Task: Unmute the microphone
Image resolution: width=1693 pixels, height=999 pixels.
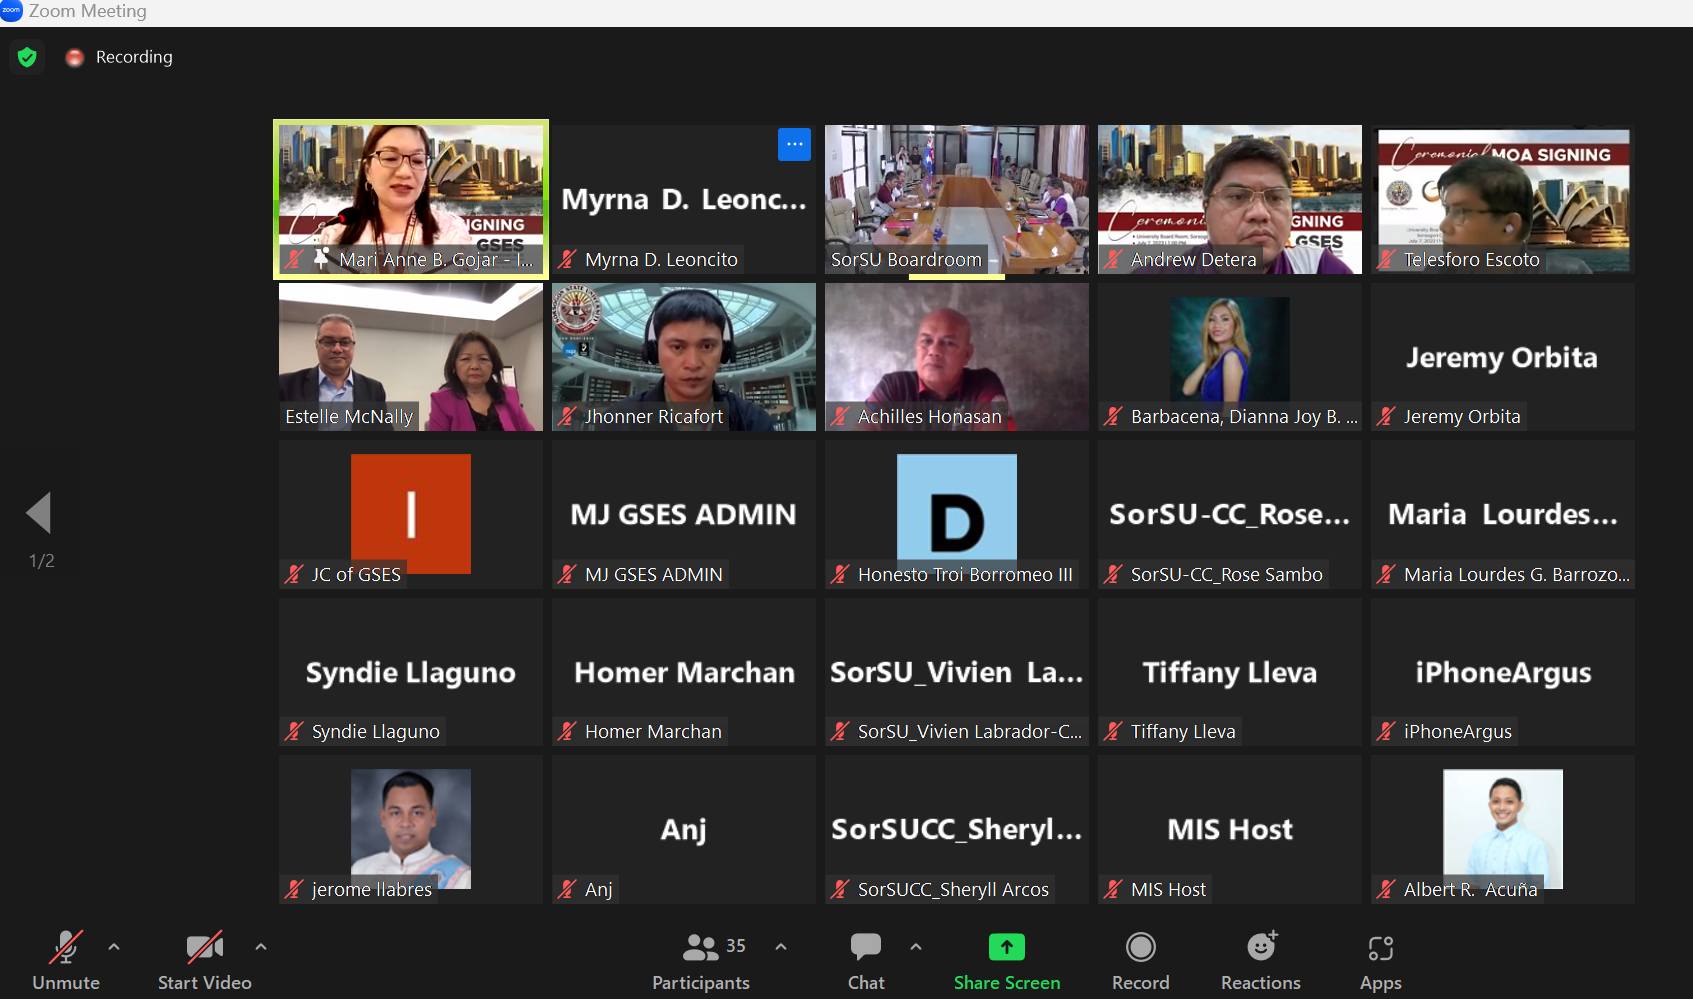Action: click(x=66, y=961)
